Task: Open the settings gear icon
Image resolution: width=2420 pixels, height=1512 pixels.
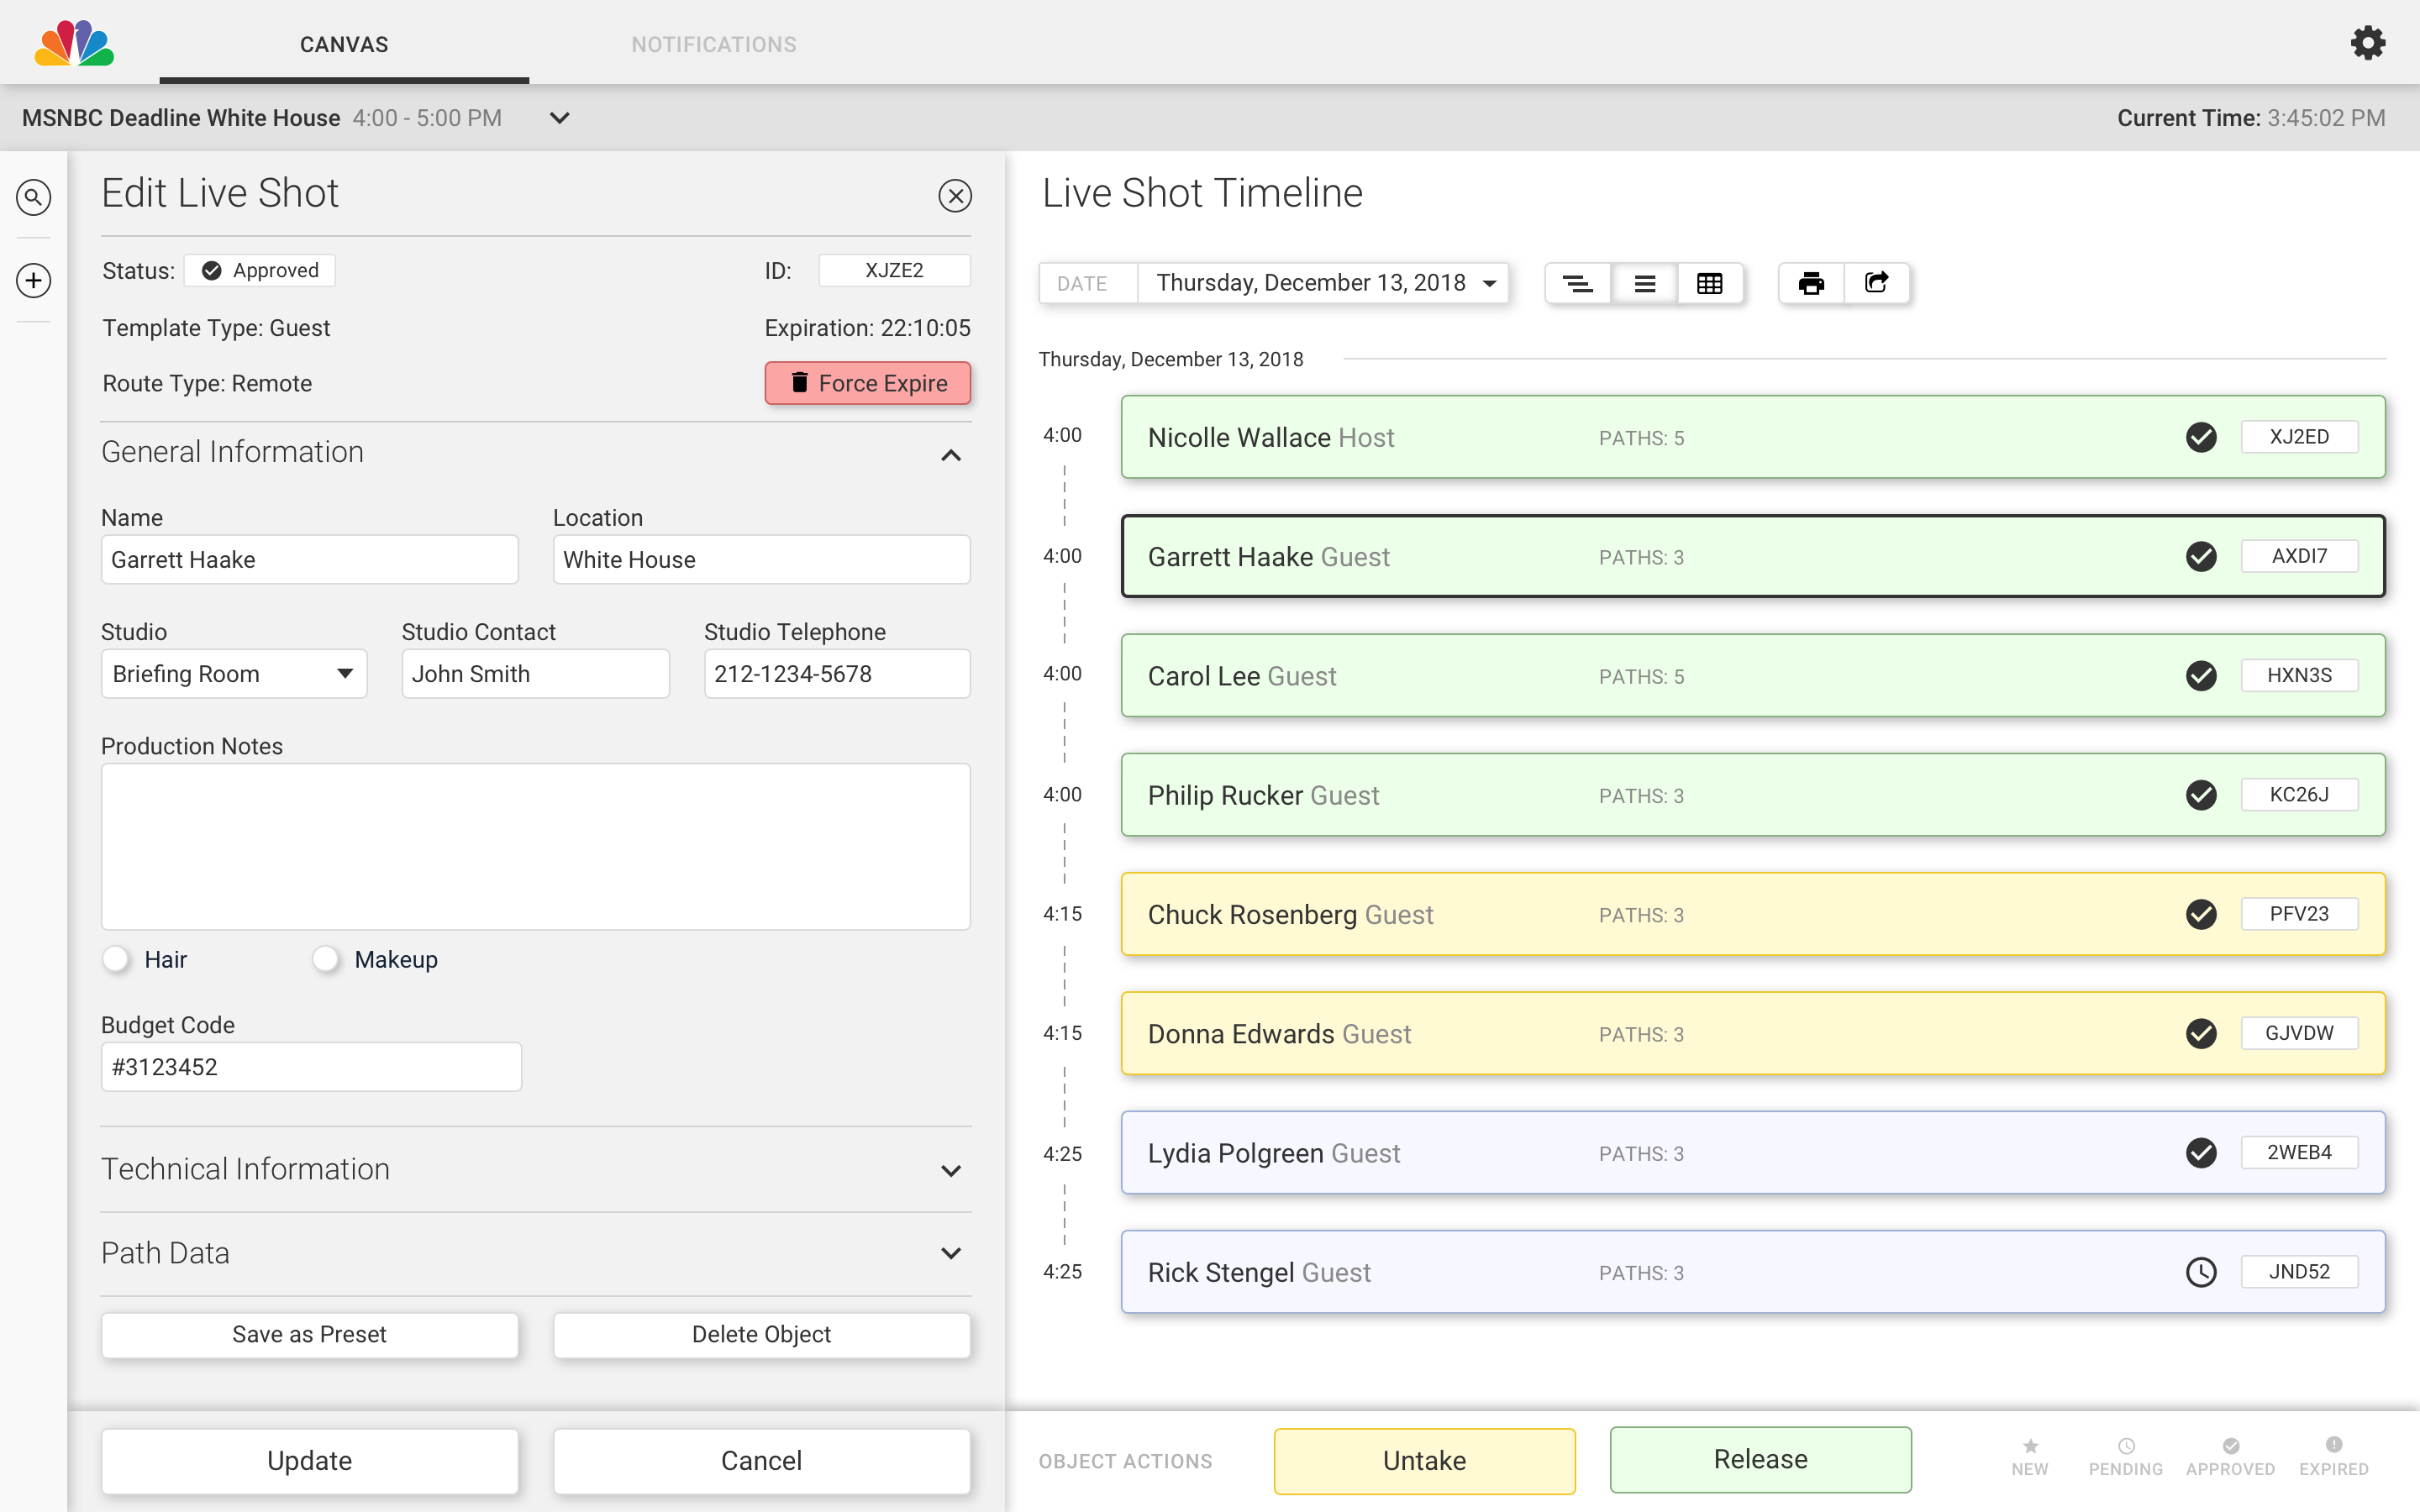Action: coord(2367,43)
